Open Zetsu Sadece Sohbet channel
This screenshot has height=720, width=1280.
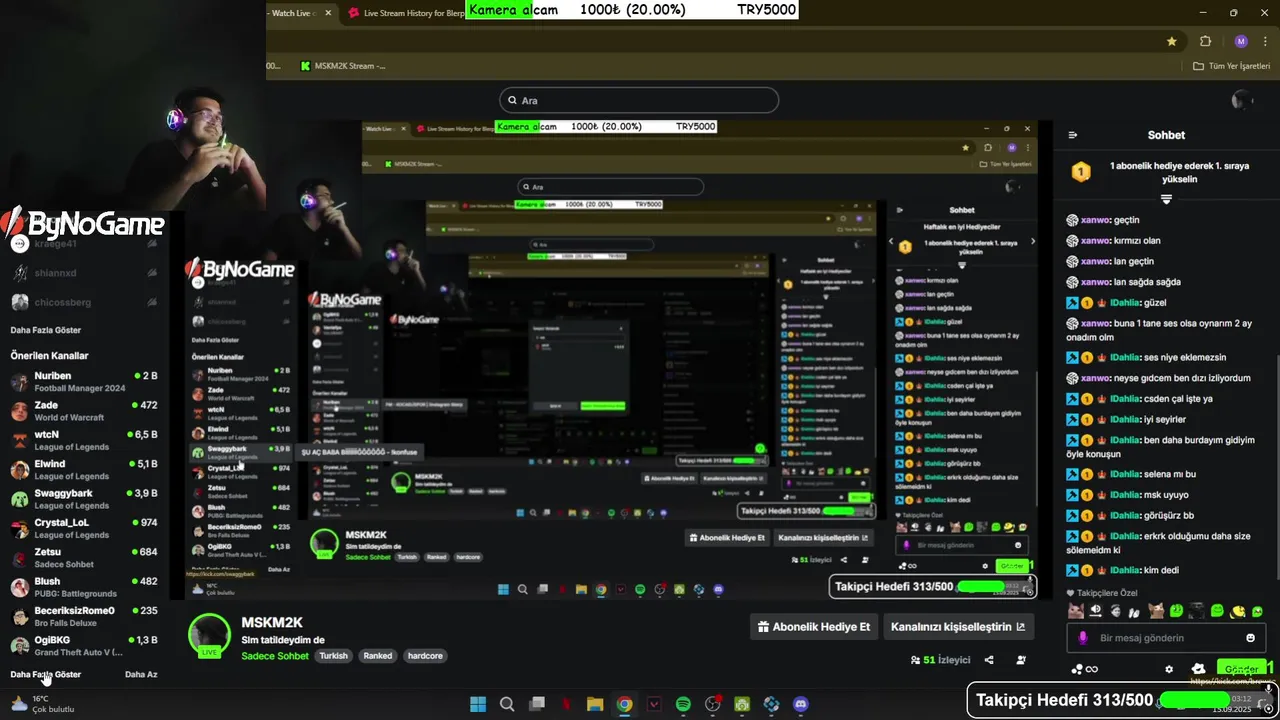(x=84, y=557)
